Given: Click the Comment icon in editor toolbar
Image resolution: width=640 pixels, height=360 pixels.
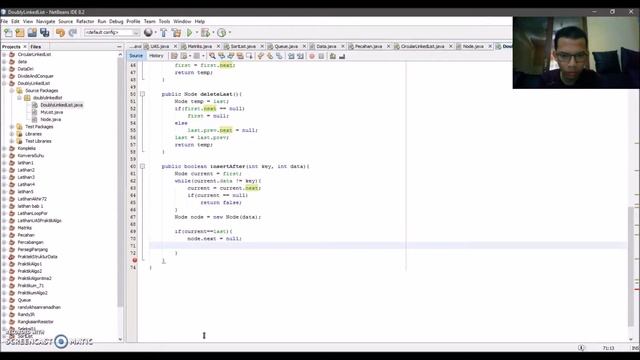Looking at the screenshot, I should pos(333,56).
